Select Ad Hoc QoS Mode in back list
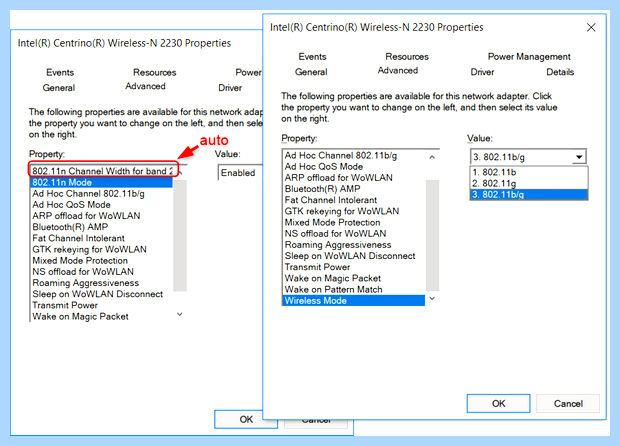This screenshot has width=620, height=446. pos(102,204)
